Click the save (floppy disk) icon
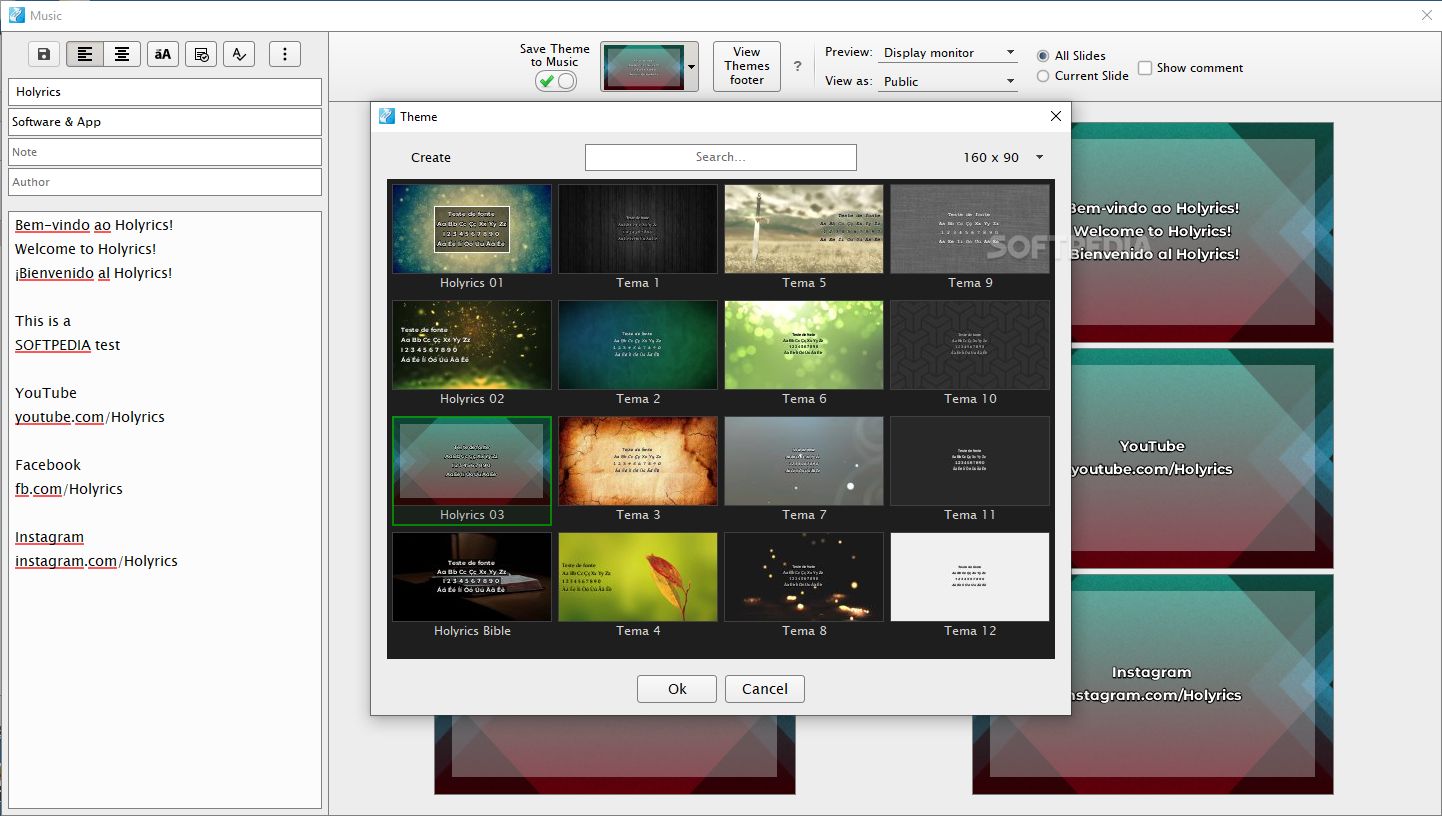This screenshot has height=816, width=1442. click(x=43, y=54)
